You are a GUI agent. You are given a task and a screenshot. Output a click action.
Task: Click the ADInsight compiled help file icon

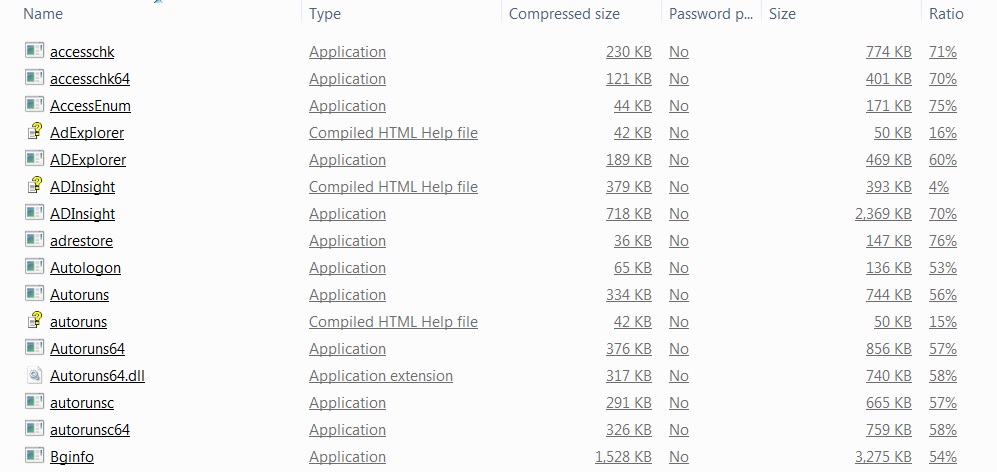pos(35,186)
